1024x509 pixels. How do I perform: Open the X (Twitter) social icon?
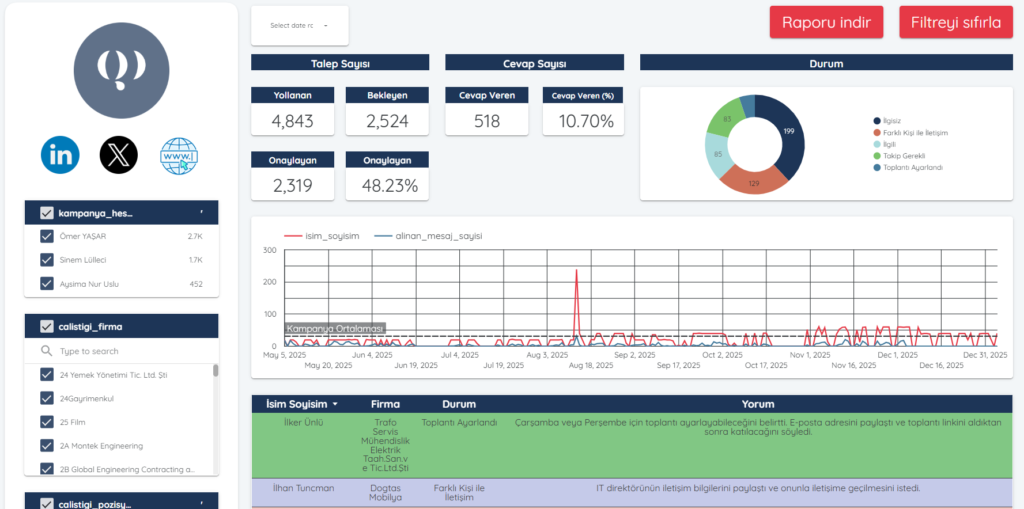[119, 154]
